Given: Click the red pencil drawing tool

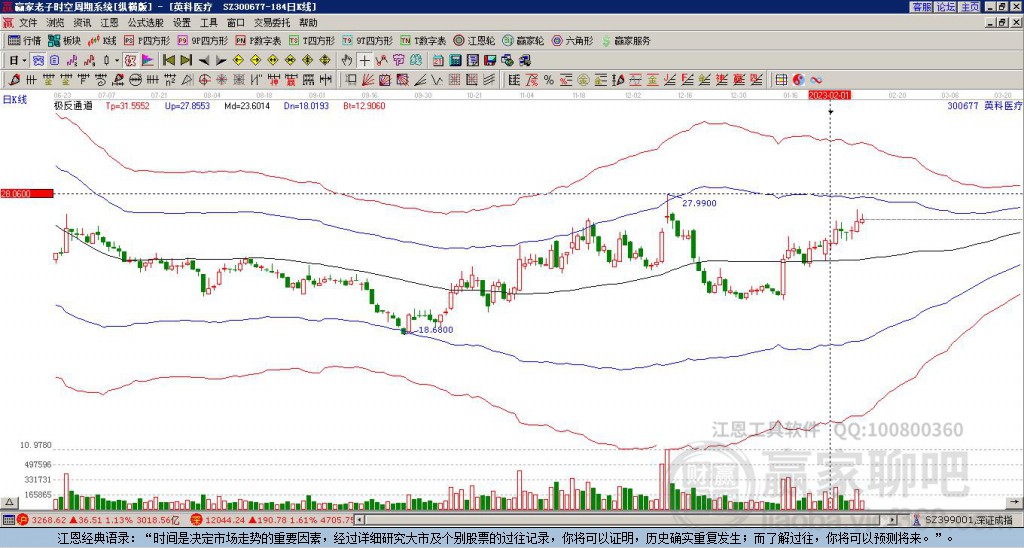Looking at the screenshot, I should point(14,80).
